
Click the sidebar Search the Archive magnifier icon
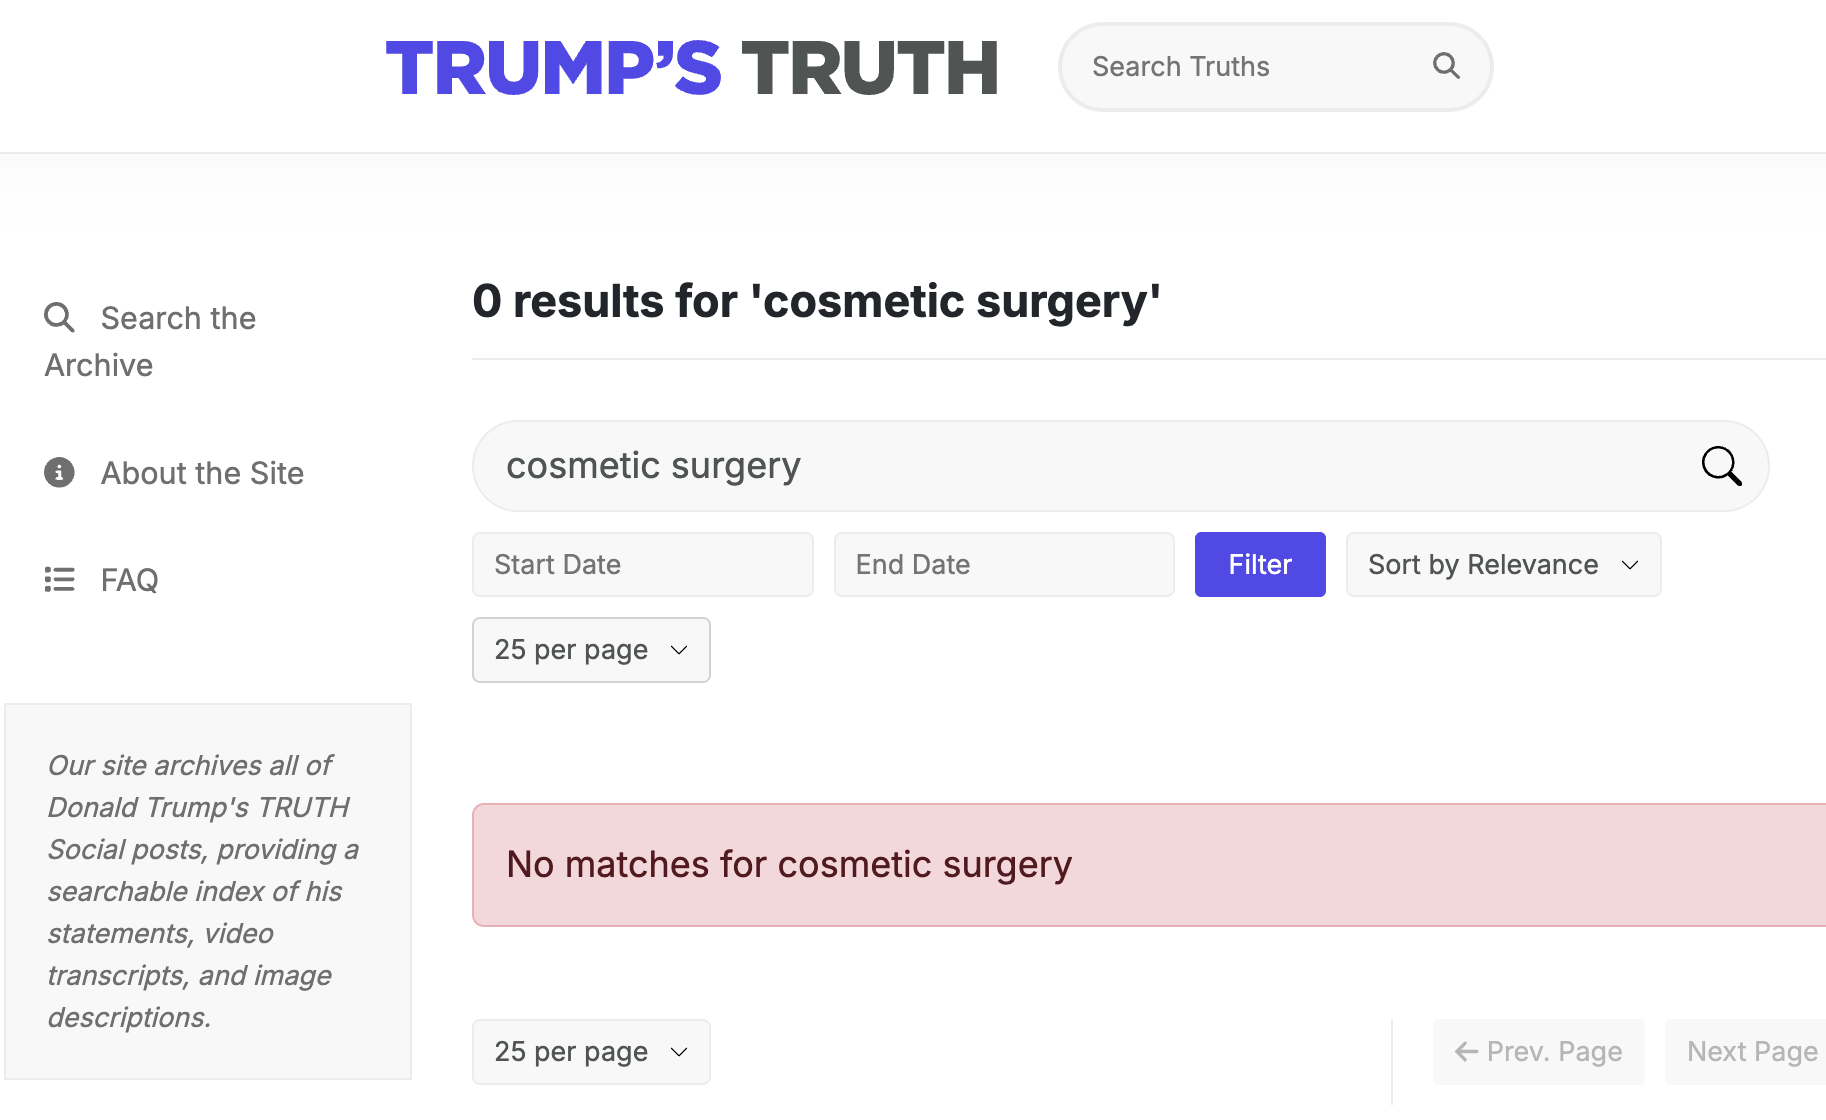[59, 318]
